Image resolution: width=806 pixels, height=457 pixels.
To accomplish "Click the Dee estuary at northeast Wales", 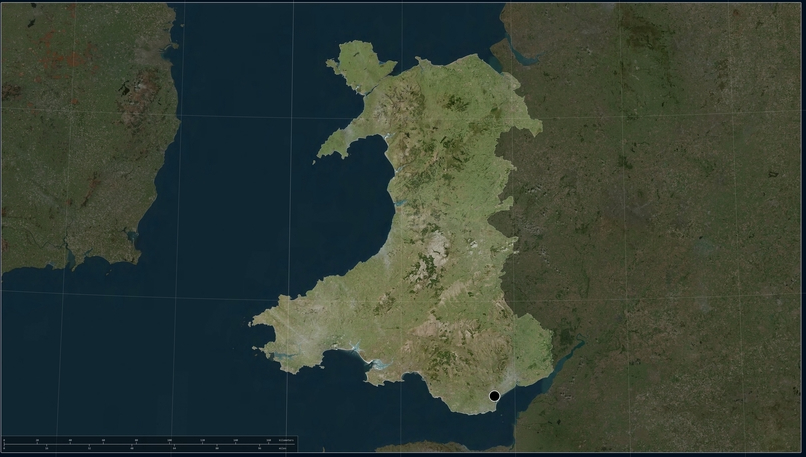I will (x=517, y=52).
